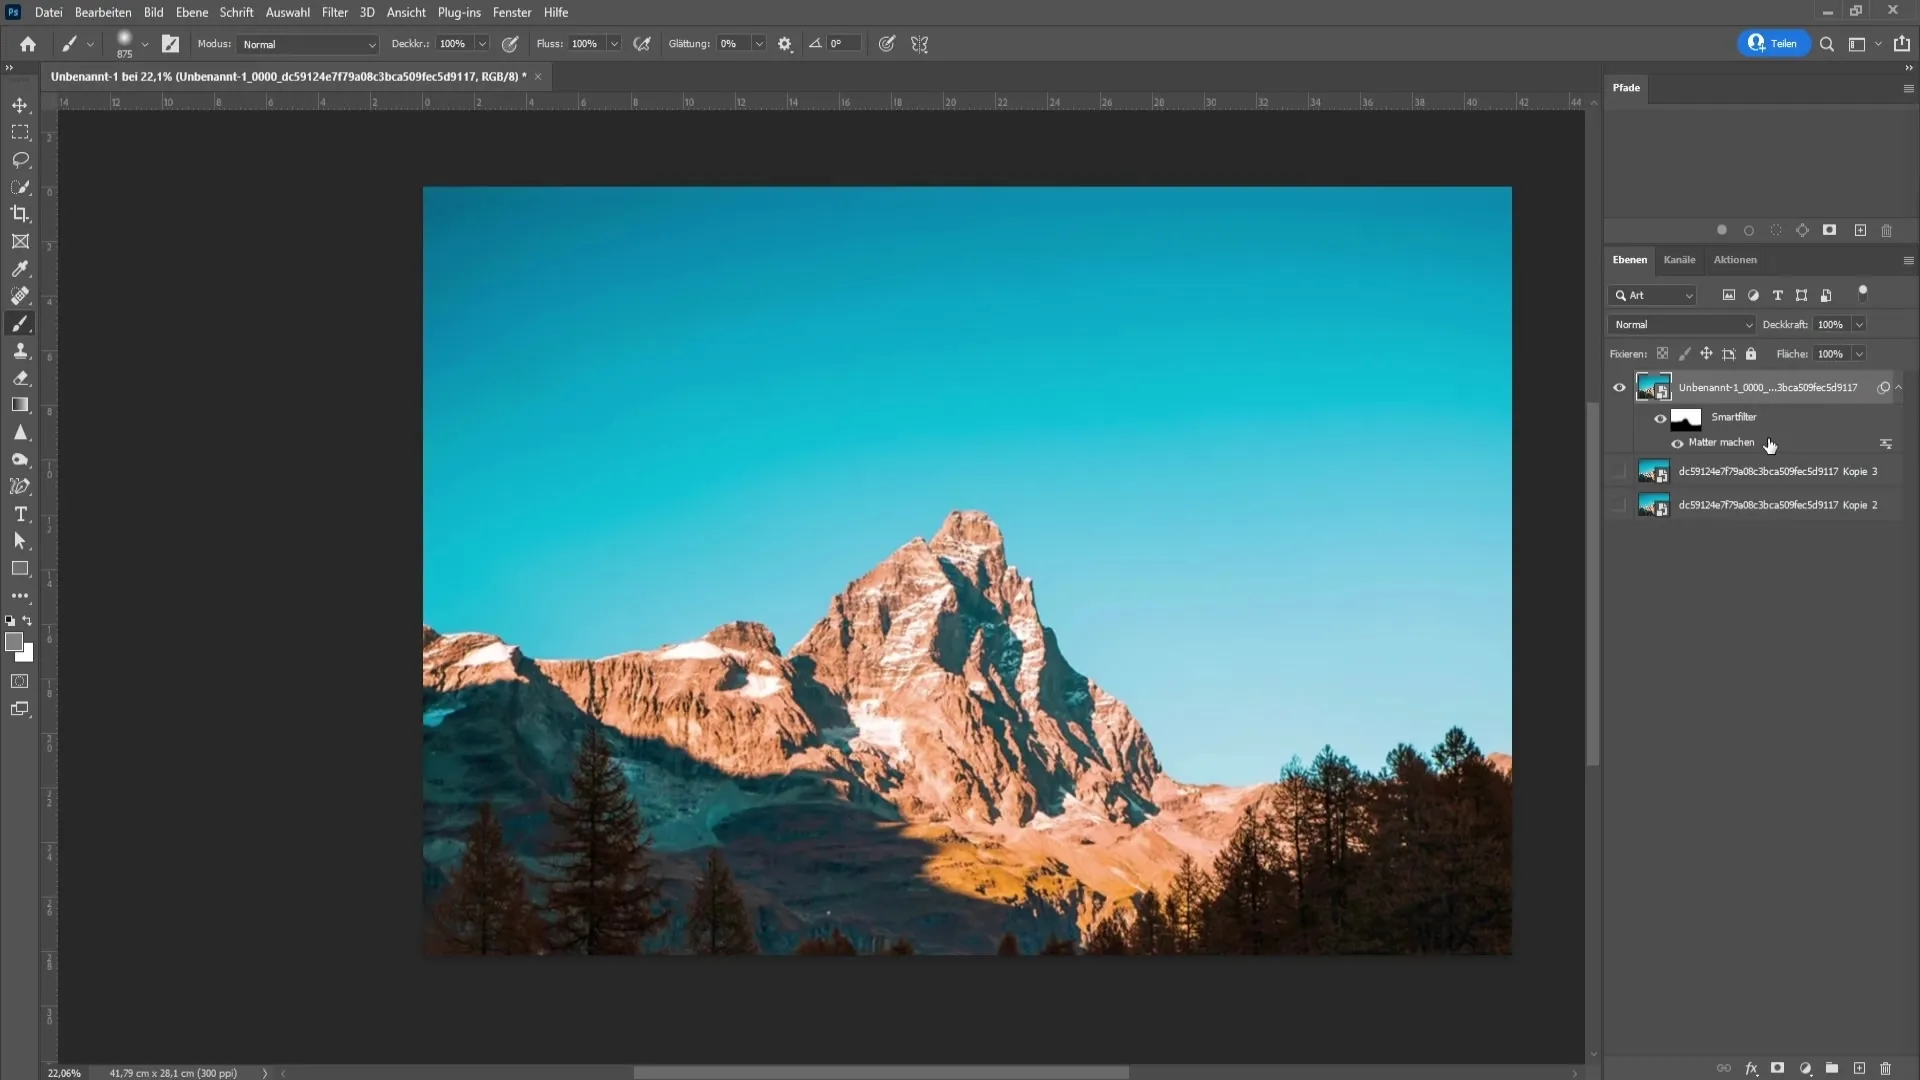Open the Fläche fill dropdown
Image resolution: width=1920 pixels, height=1080 pixels.
pos(1861,353)
